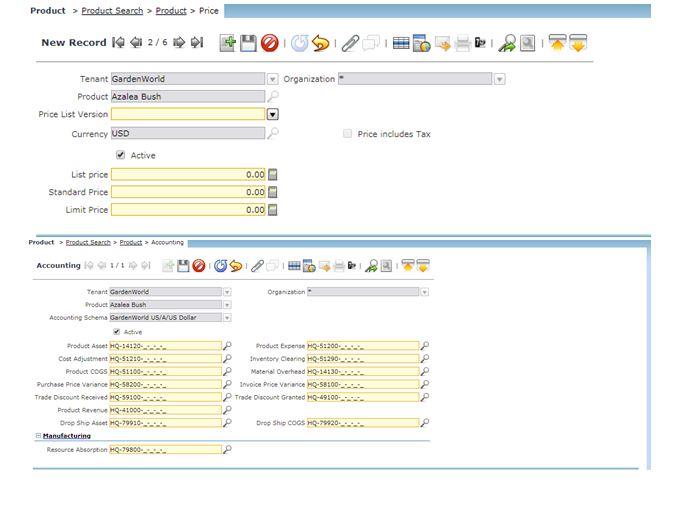Open lookup for Product Revenue account
This screenshot has height=521, width=700.
227,410
